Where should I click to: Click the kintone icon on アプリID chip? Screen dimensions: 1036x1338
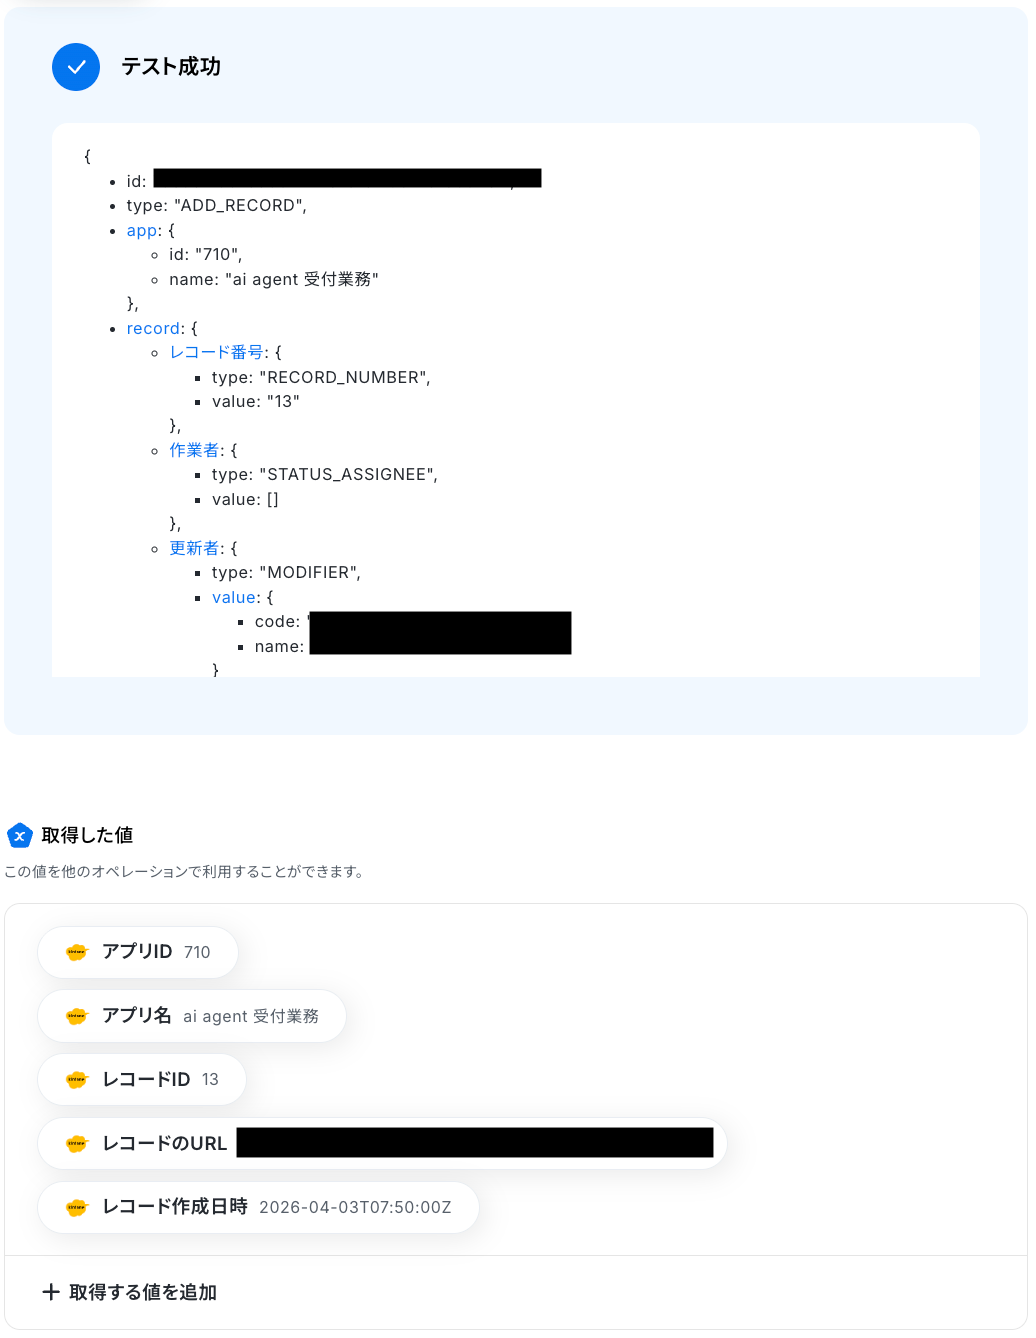point(77,952)
